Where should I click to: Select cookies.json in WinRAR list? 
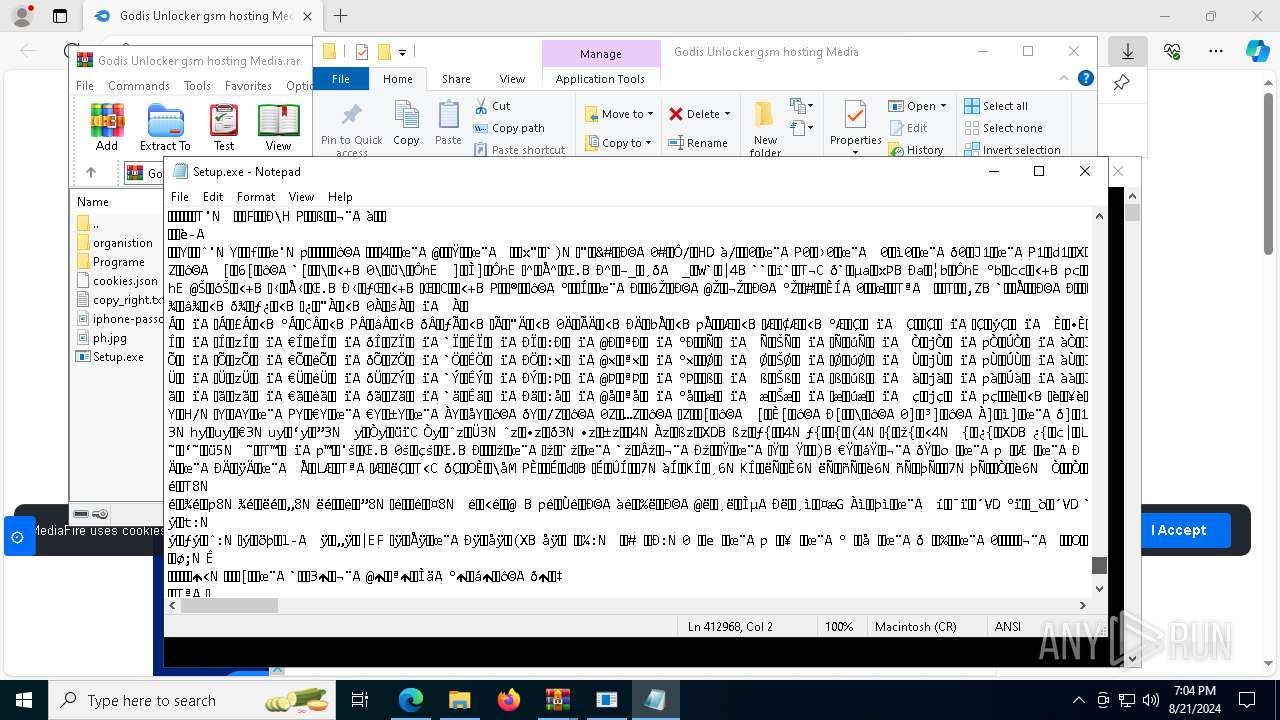coord(117,281)
